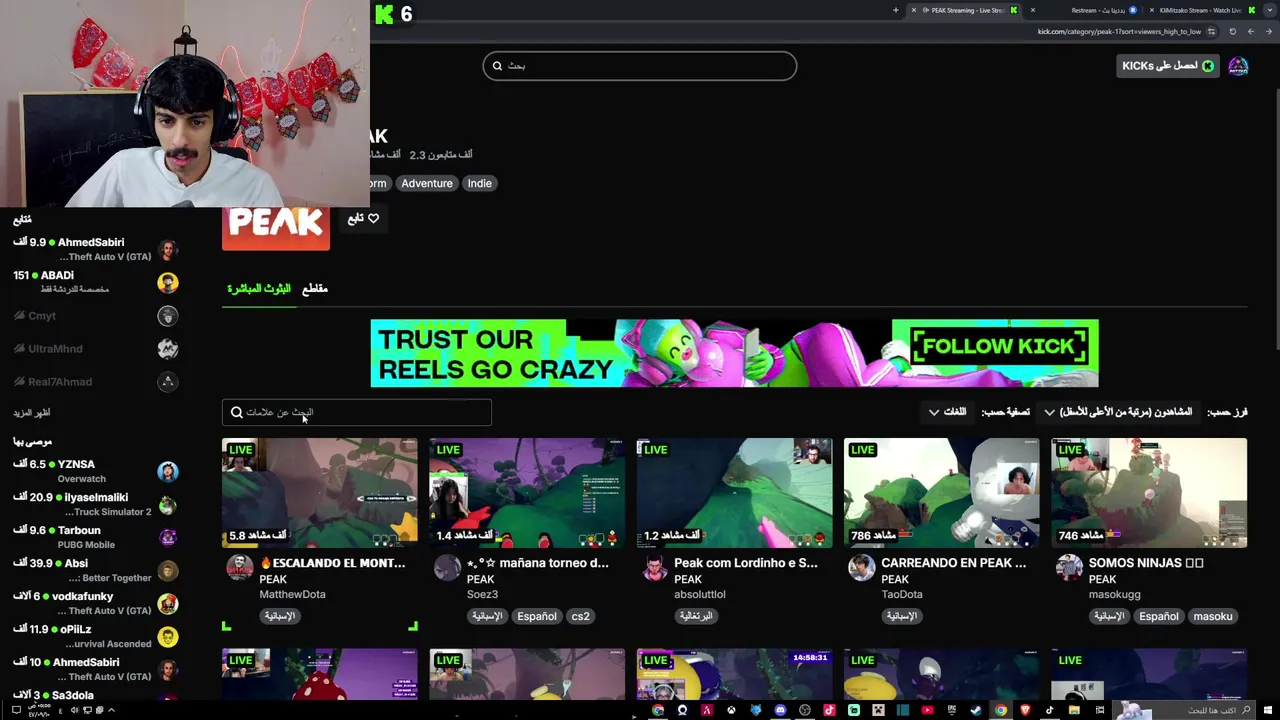Click the Español tag under Soez3 stream
The height and width of the screenshot is (720, 1280).
click(537, 616)
